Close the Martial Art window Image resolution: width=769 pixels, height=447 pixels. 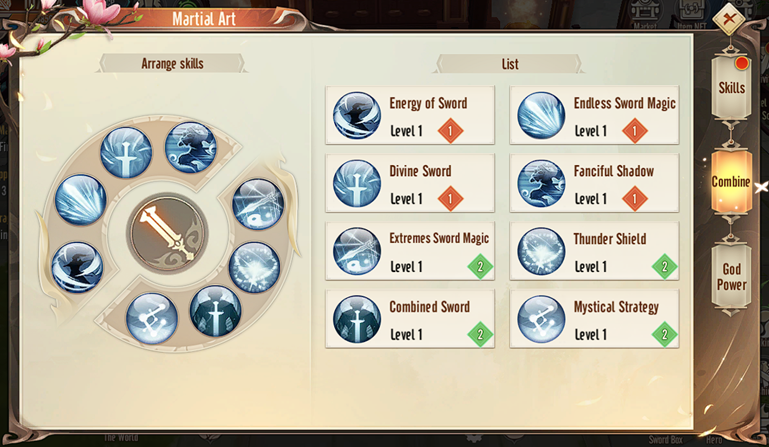pyautogui.click(x=729, y=19)
